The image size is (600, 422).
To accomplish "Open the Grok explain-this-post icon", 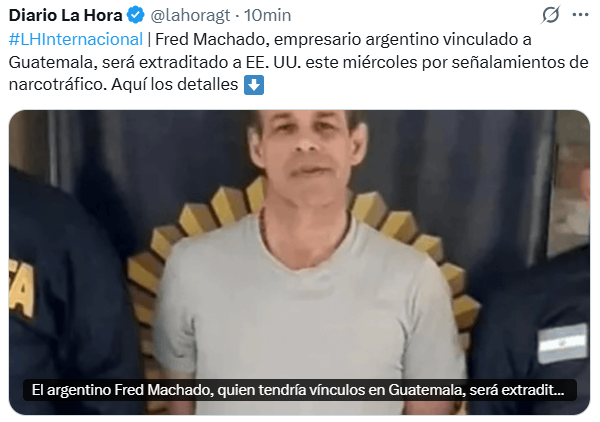I will [551, 15].
